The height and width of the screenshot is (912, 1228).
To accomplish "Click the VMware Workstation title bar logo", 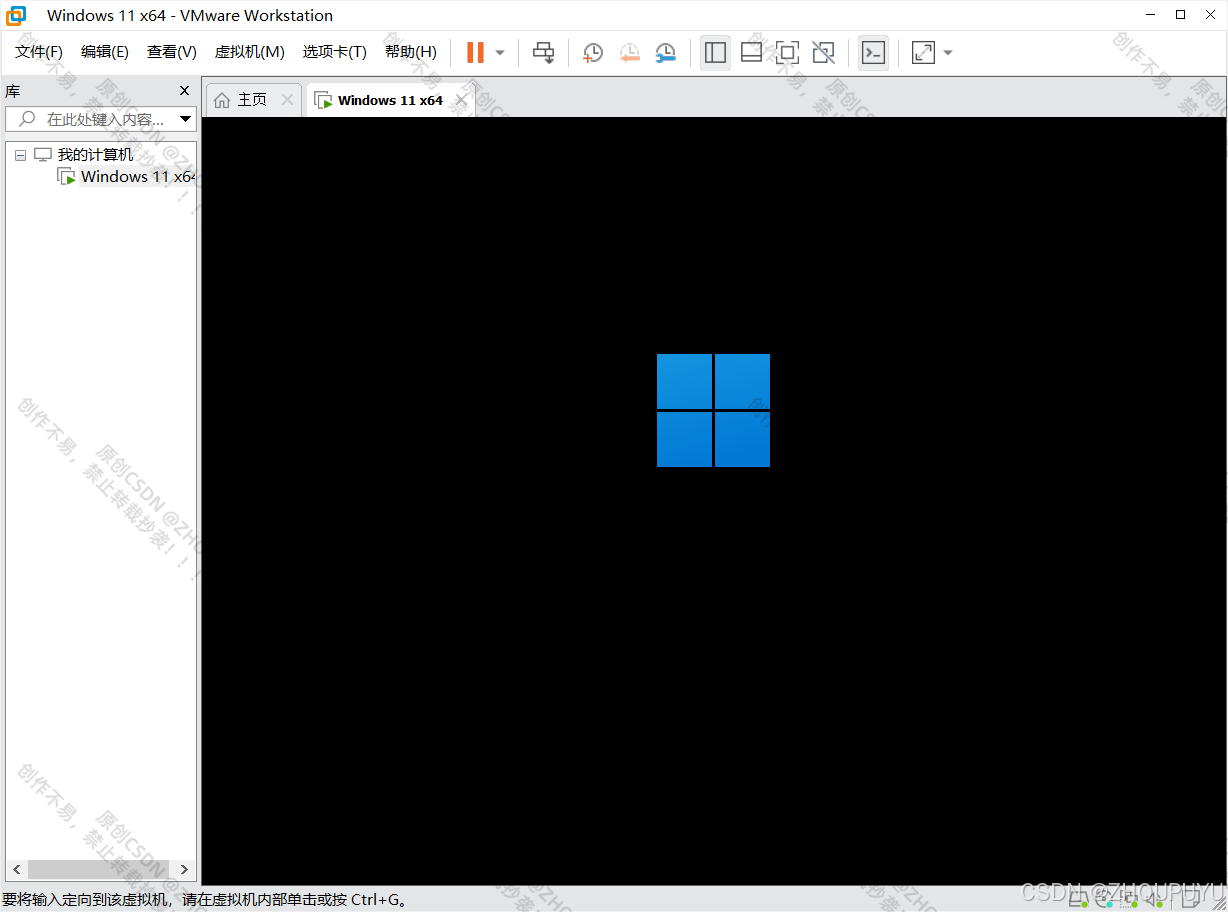I will tap(17, 15).
